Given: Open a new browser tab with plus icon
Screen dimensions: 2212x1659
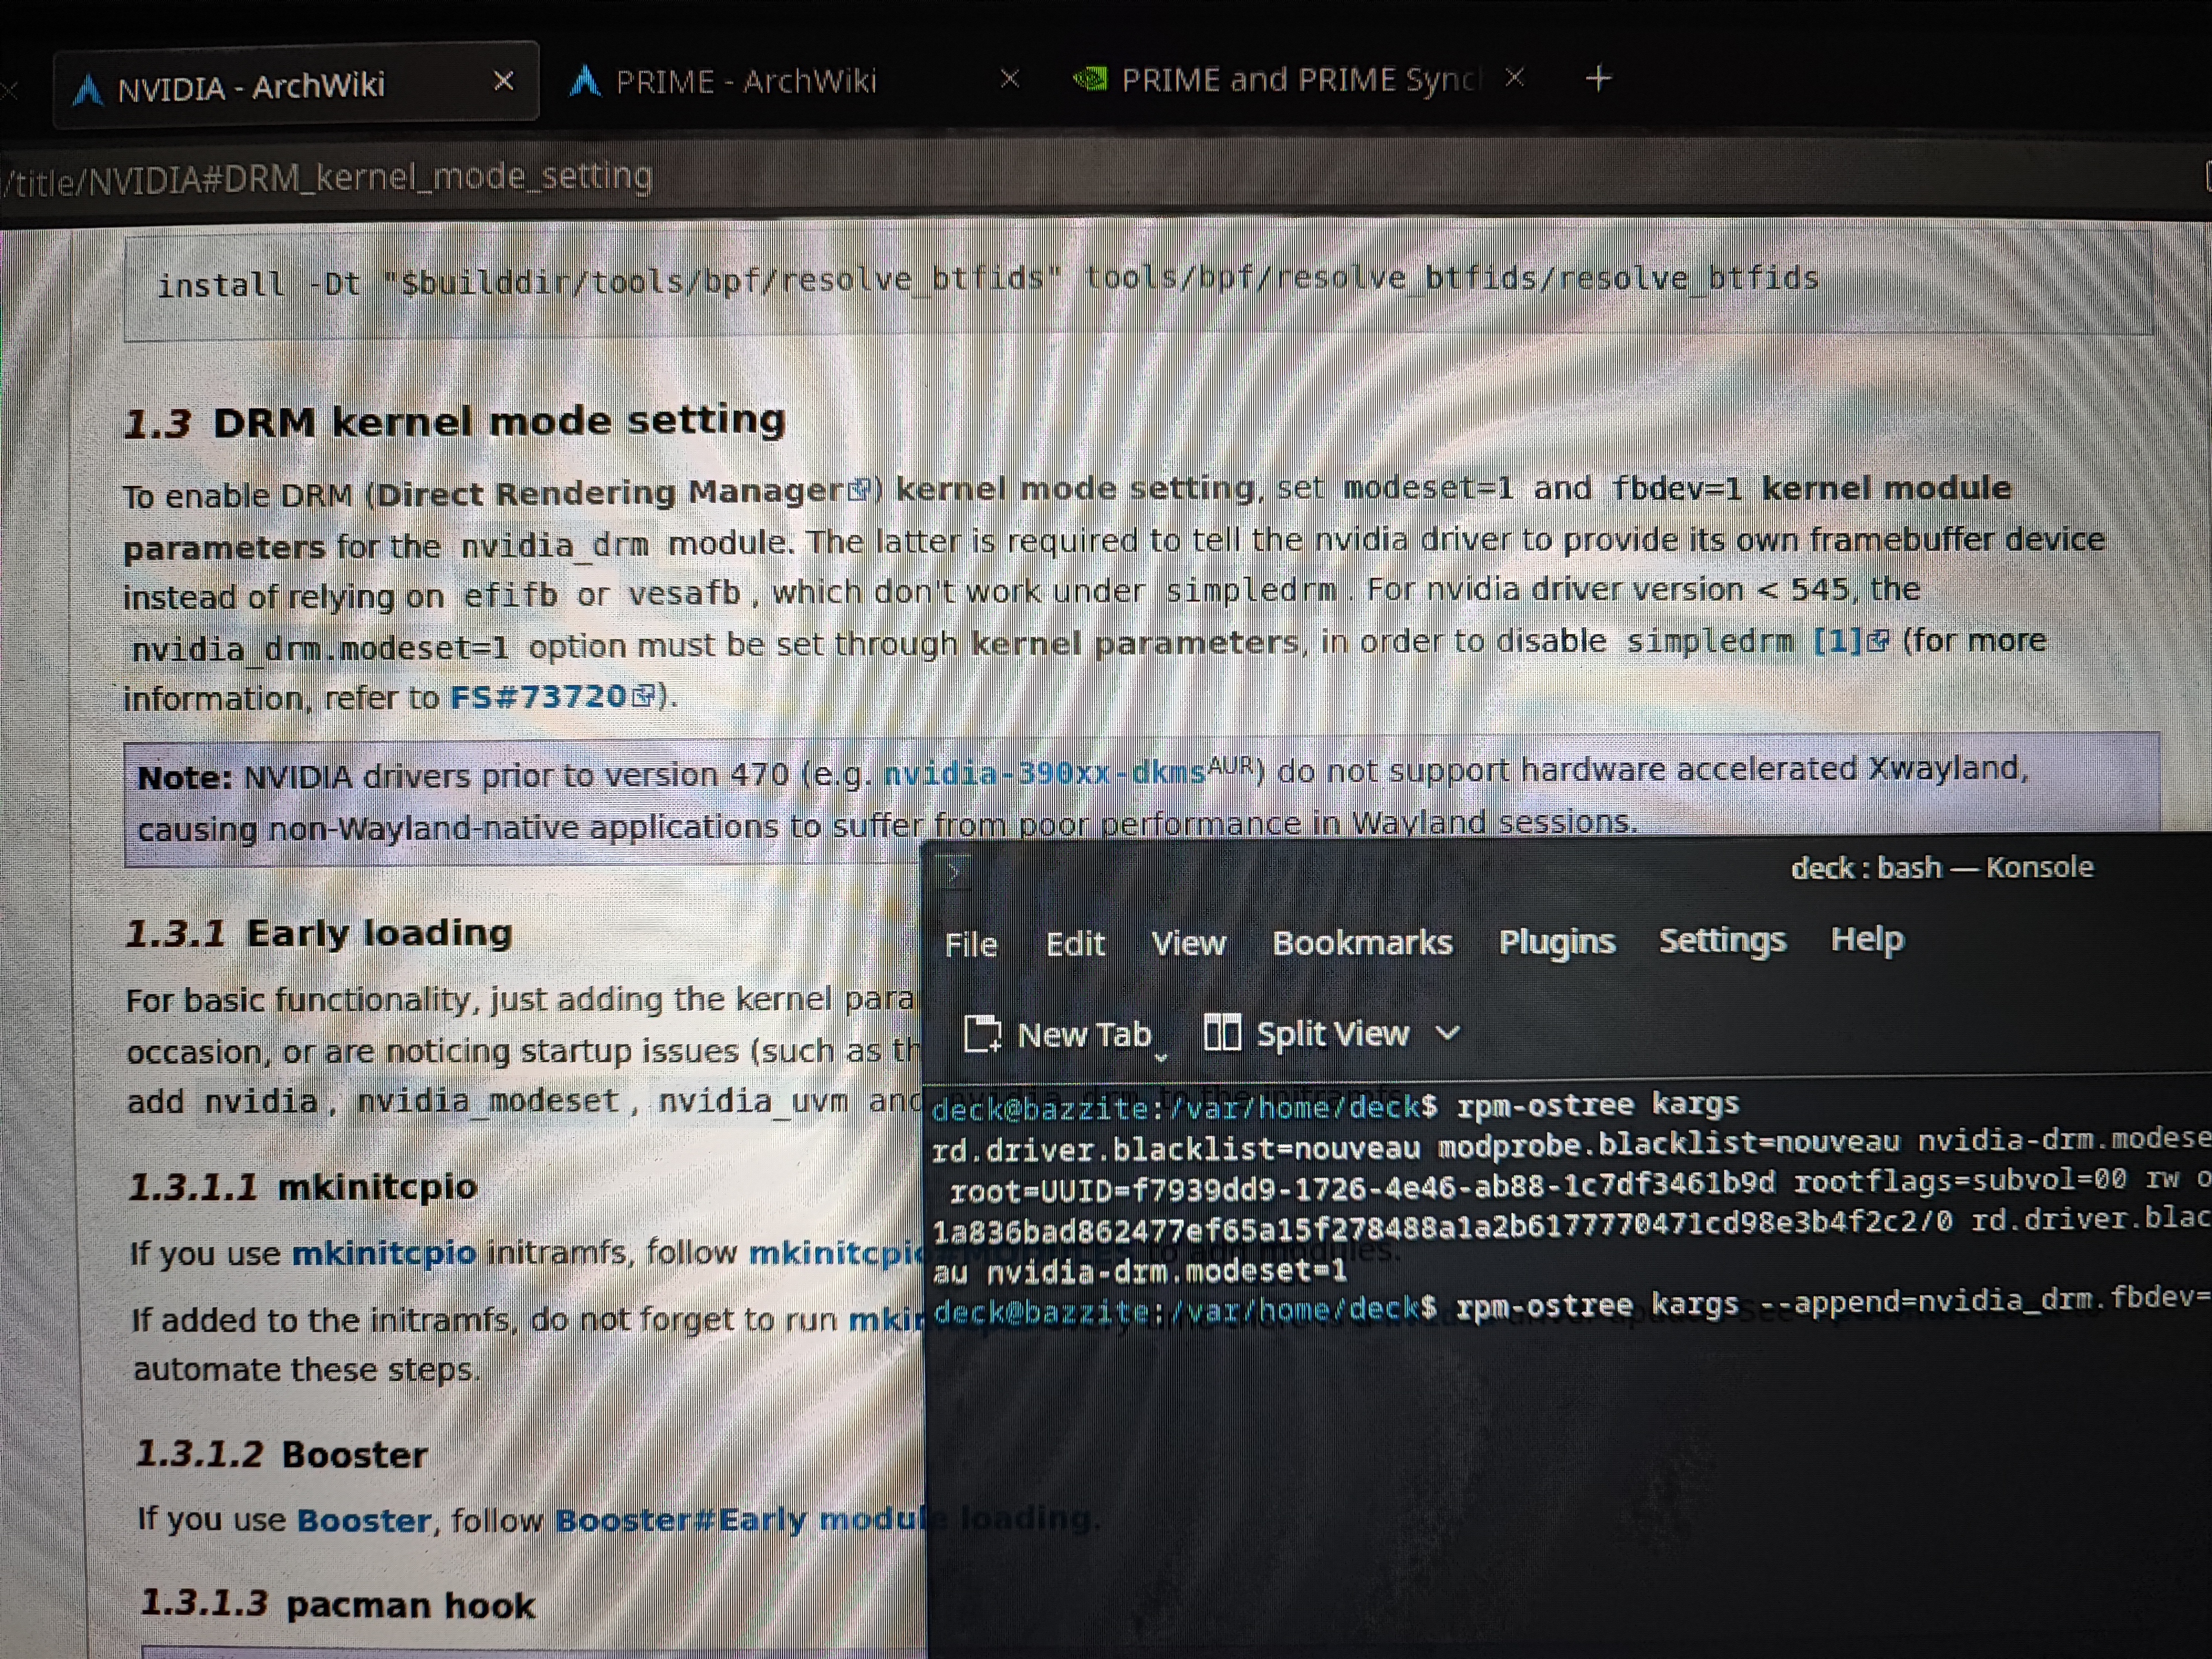Looking at the screenshot, I should 1598,79.
